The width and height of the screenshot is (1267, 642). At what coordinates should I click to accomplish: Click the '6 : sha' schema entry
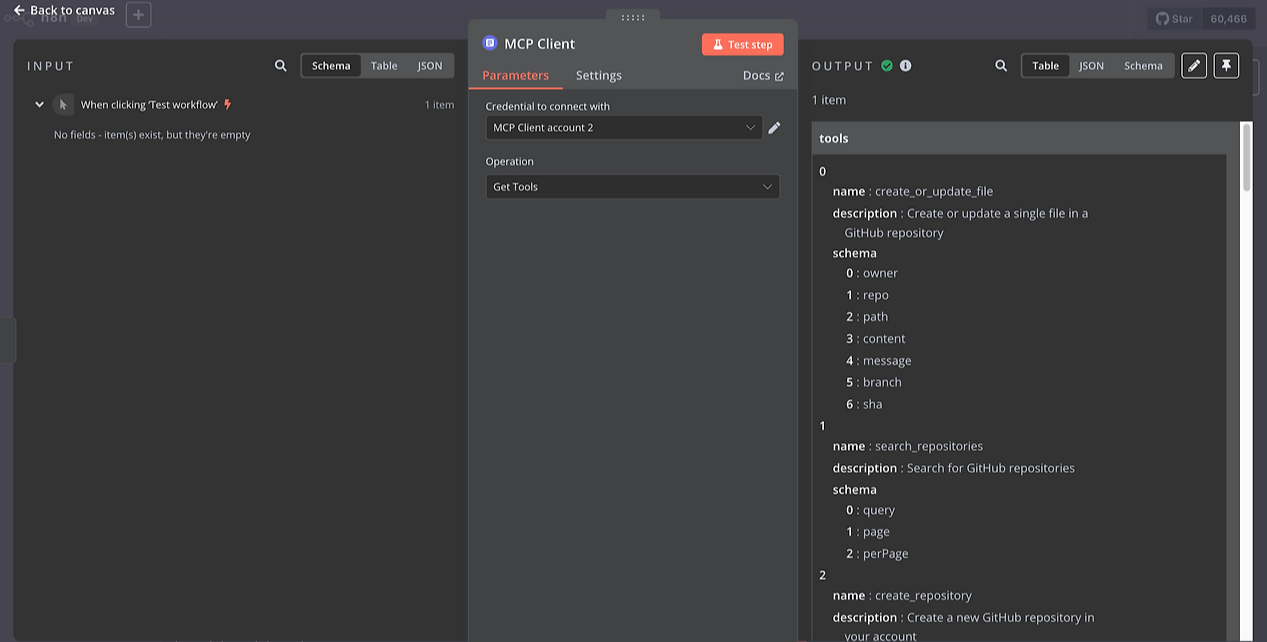[x=864, y=404]
